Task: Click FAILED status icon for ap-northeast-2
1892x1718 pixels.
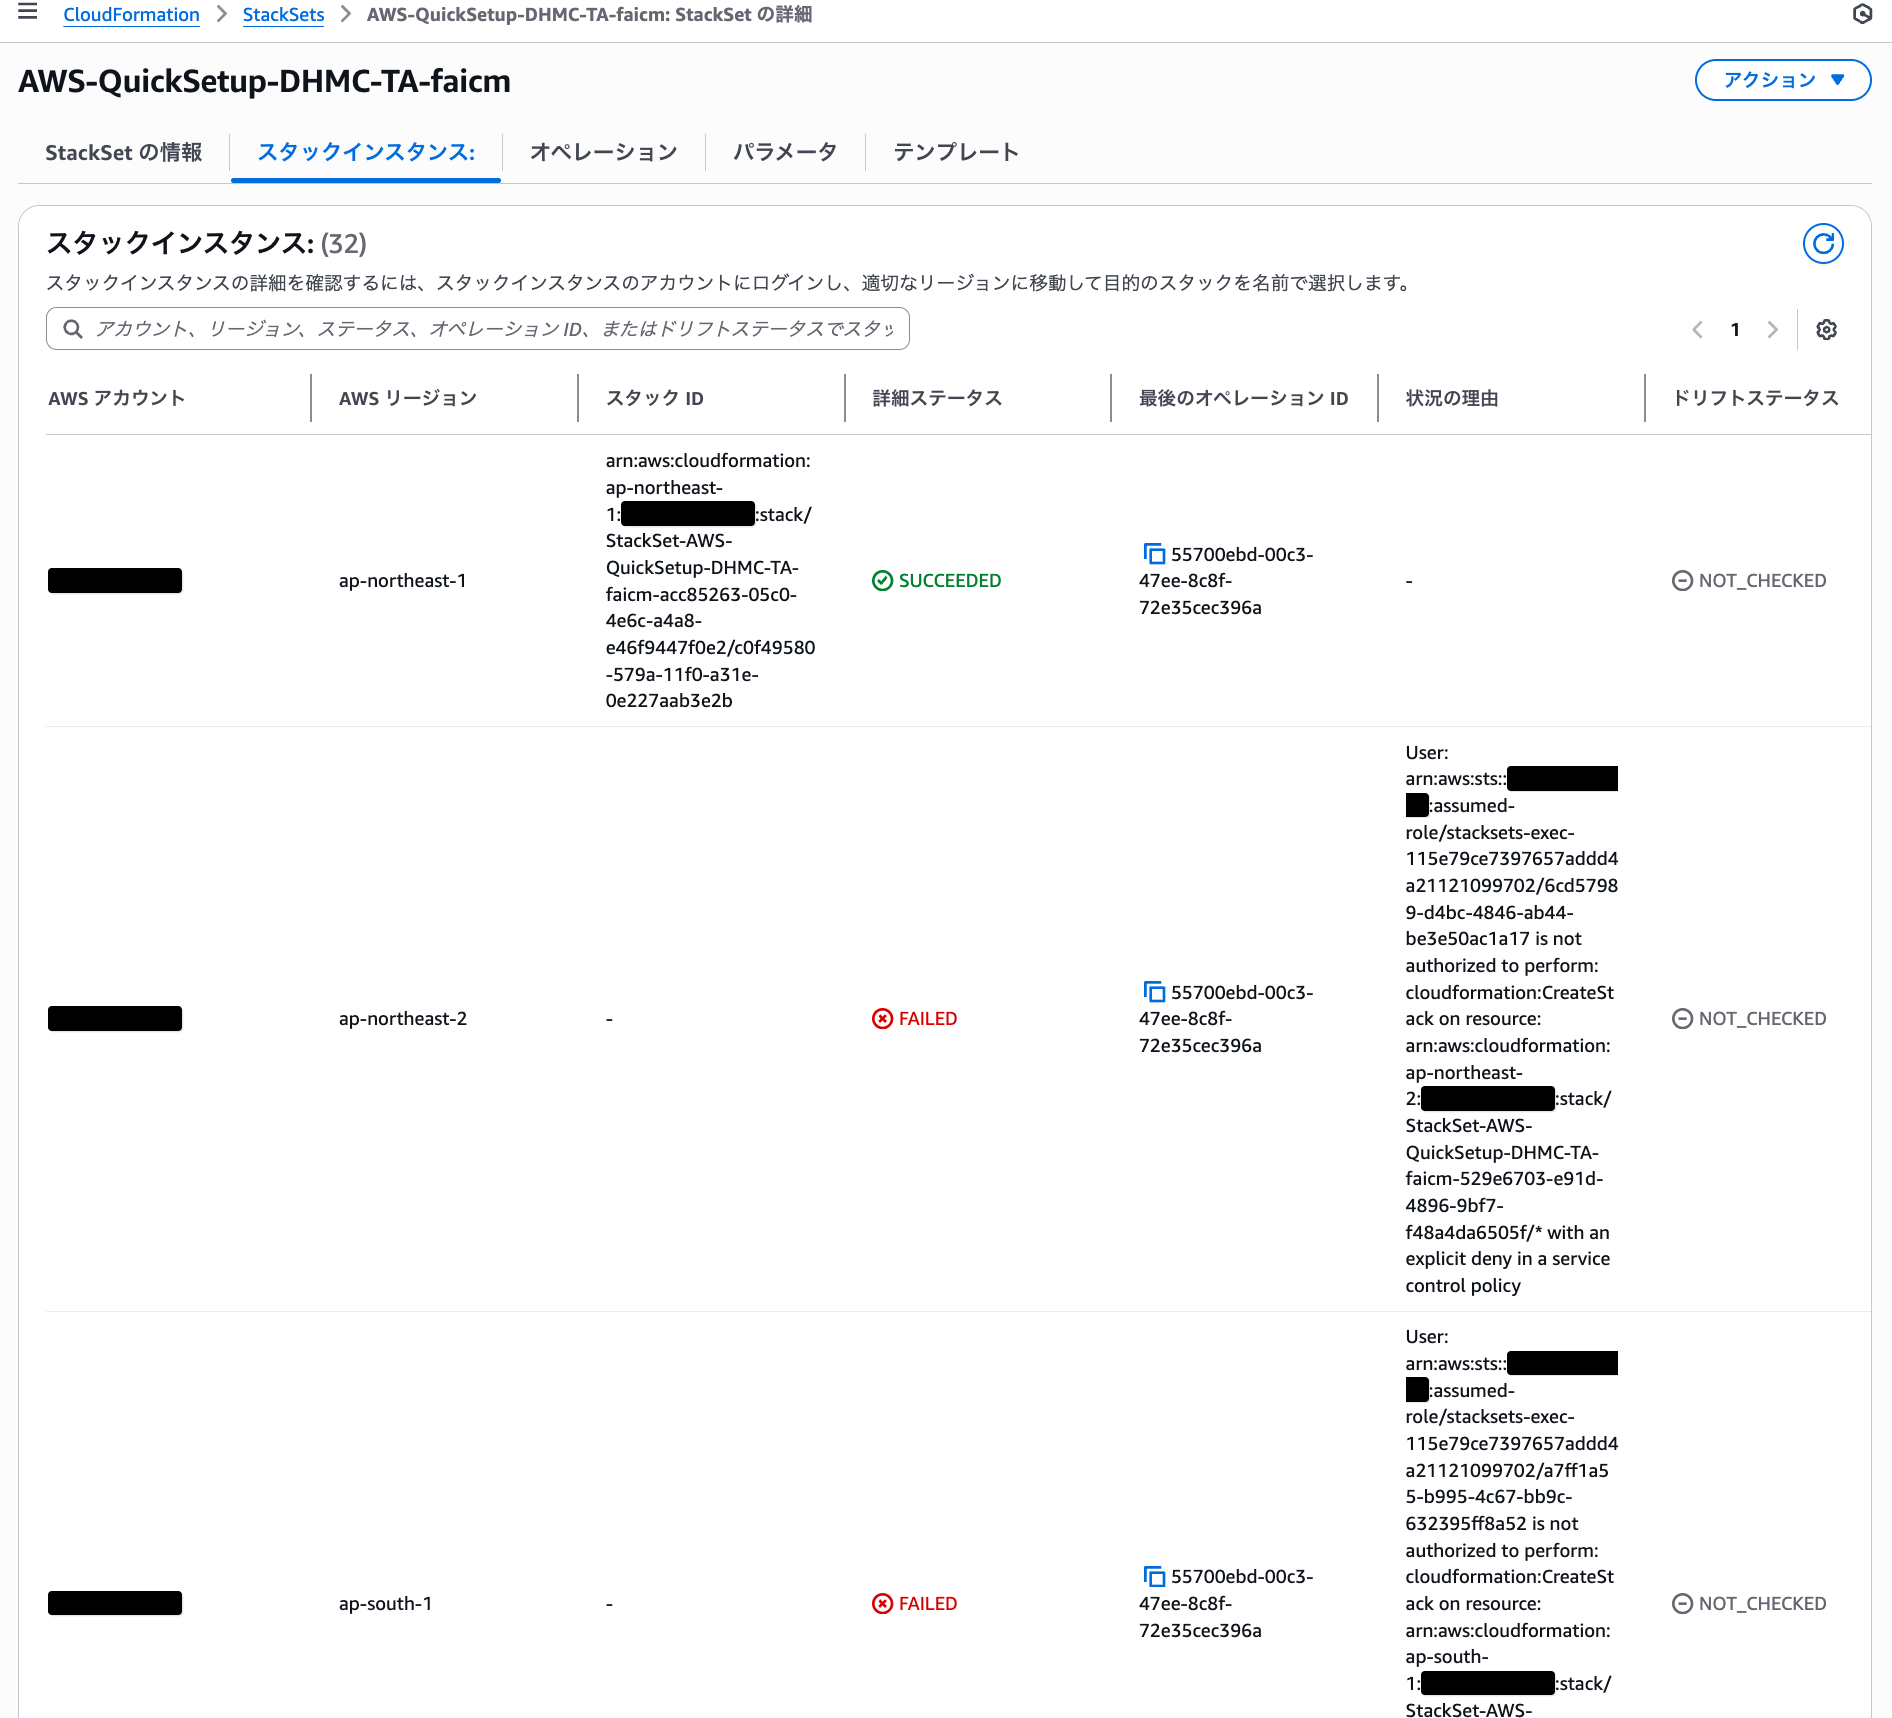Action: point(882,1019)
